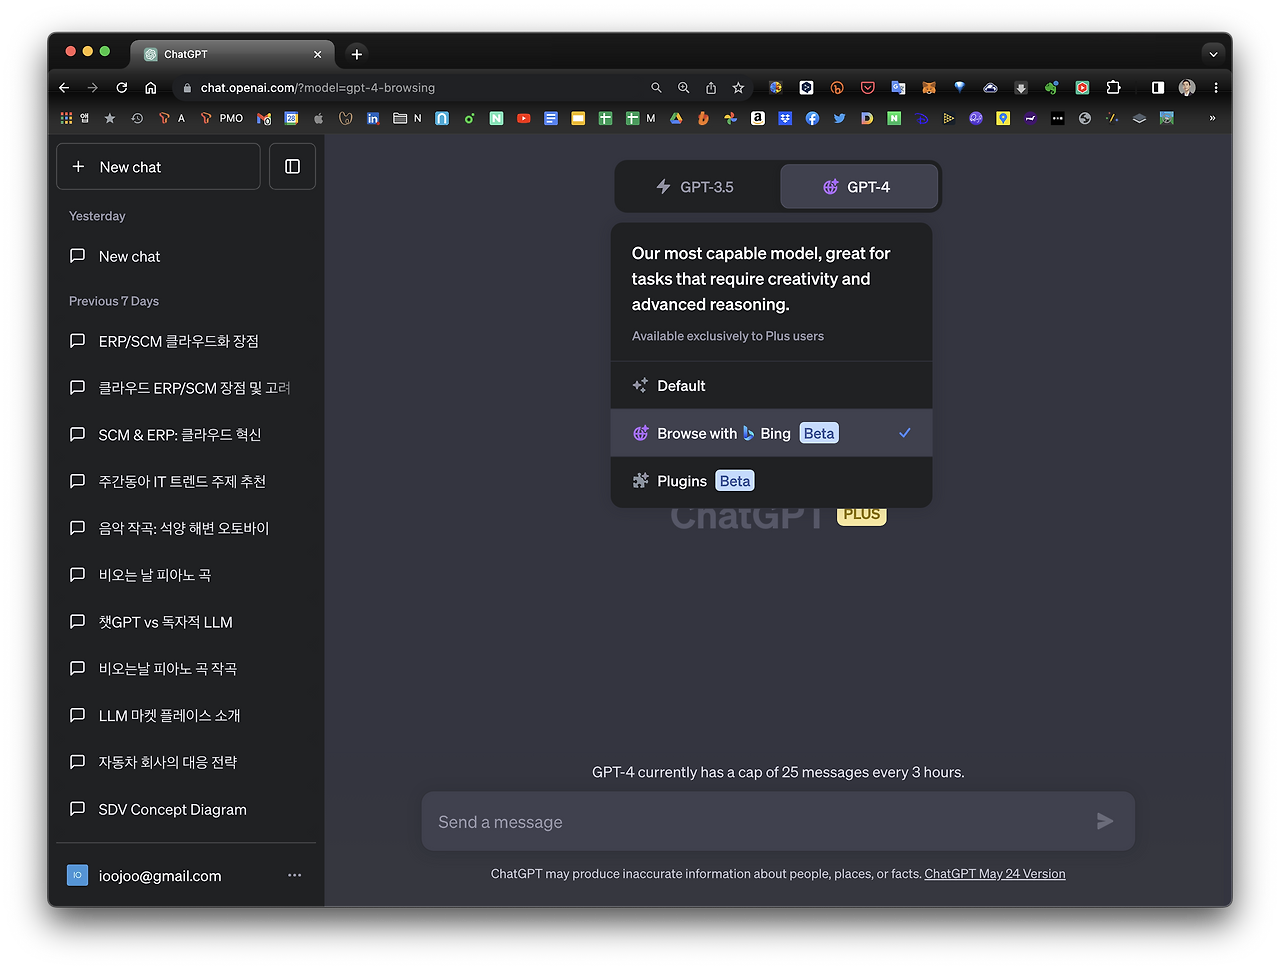Open the Dropbox bookmark
The image size is (1280, 970).
click(785, 118)
